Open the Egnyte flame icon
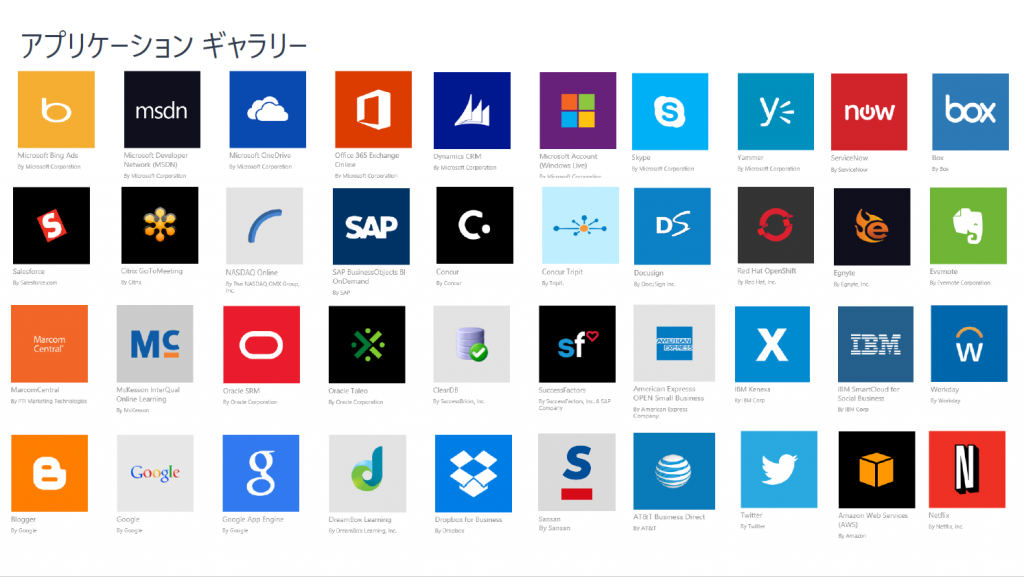Viewport: 1024px width, 577px height. [x=872, y=226]
